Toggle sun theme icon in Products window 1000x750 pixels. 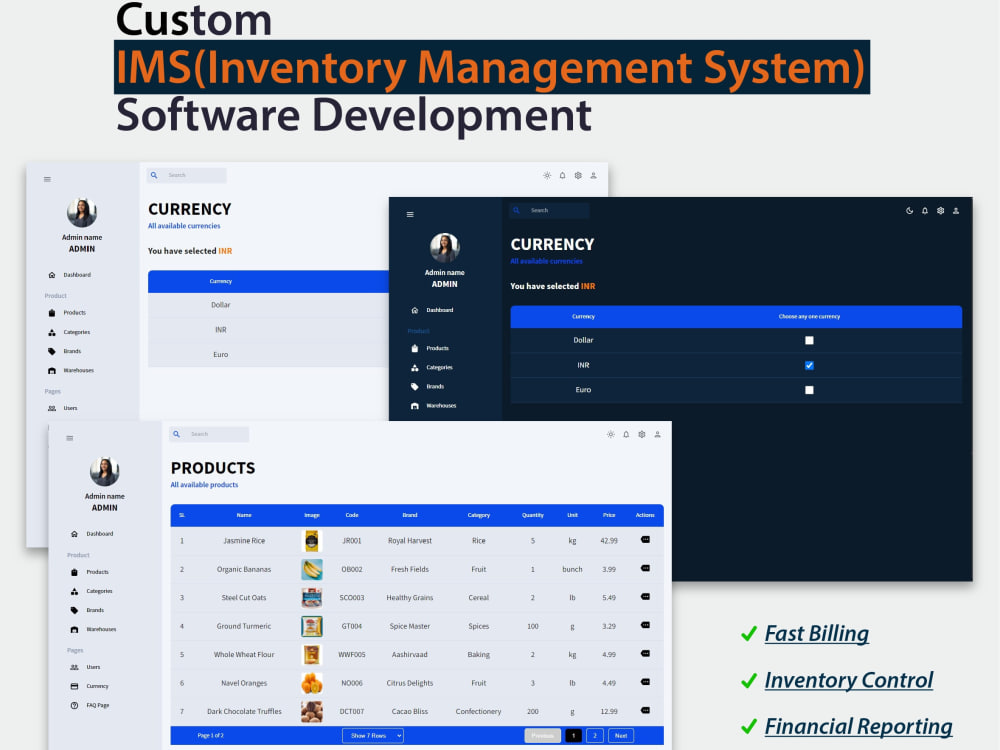coord(610,434)
